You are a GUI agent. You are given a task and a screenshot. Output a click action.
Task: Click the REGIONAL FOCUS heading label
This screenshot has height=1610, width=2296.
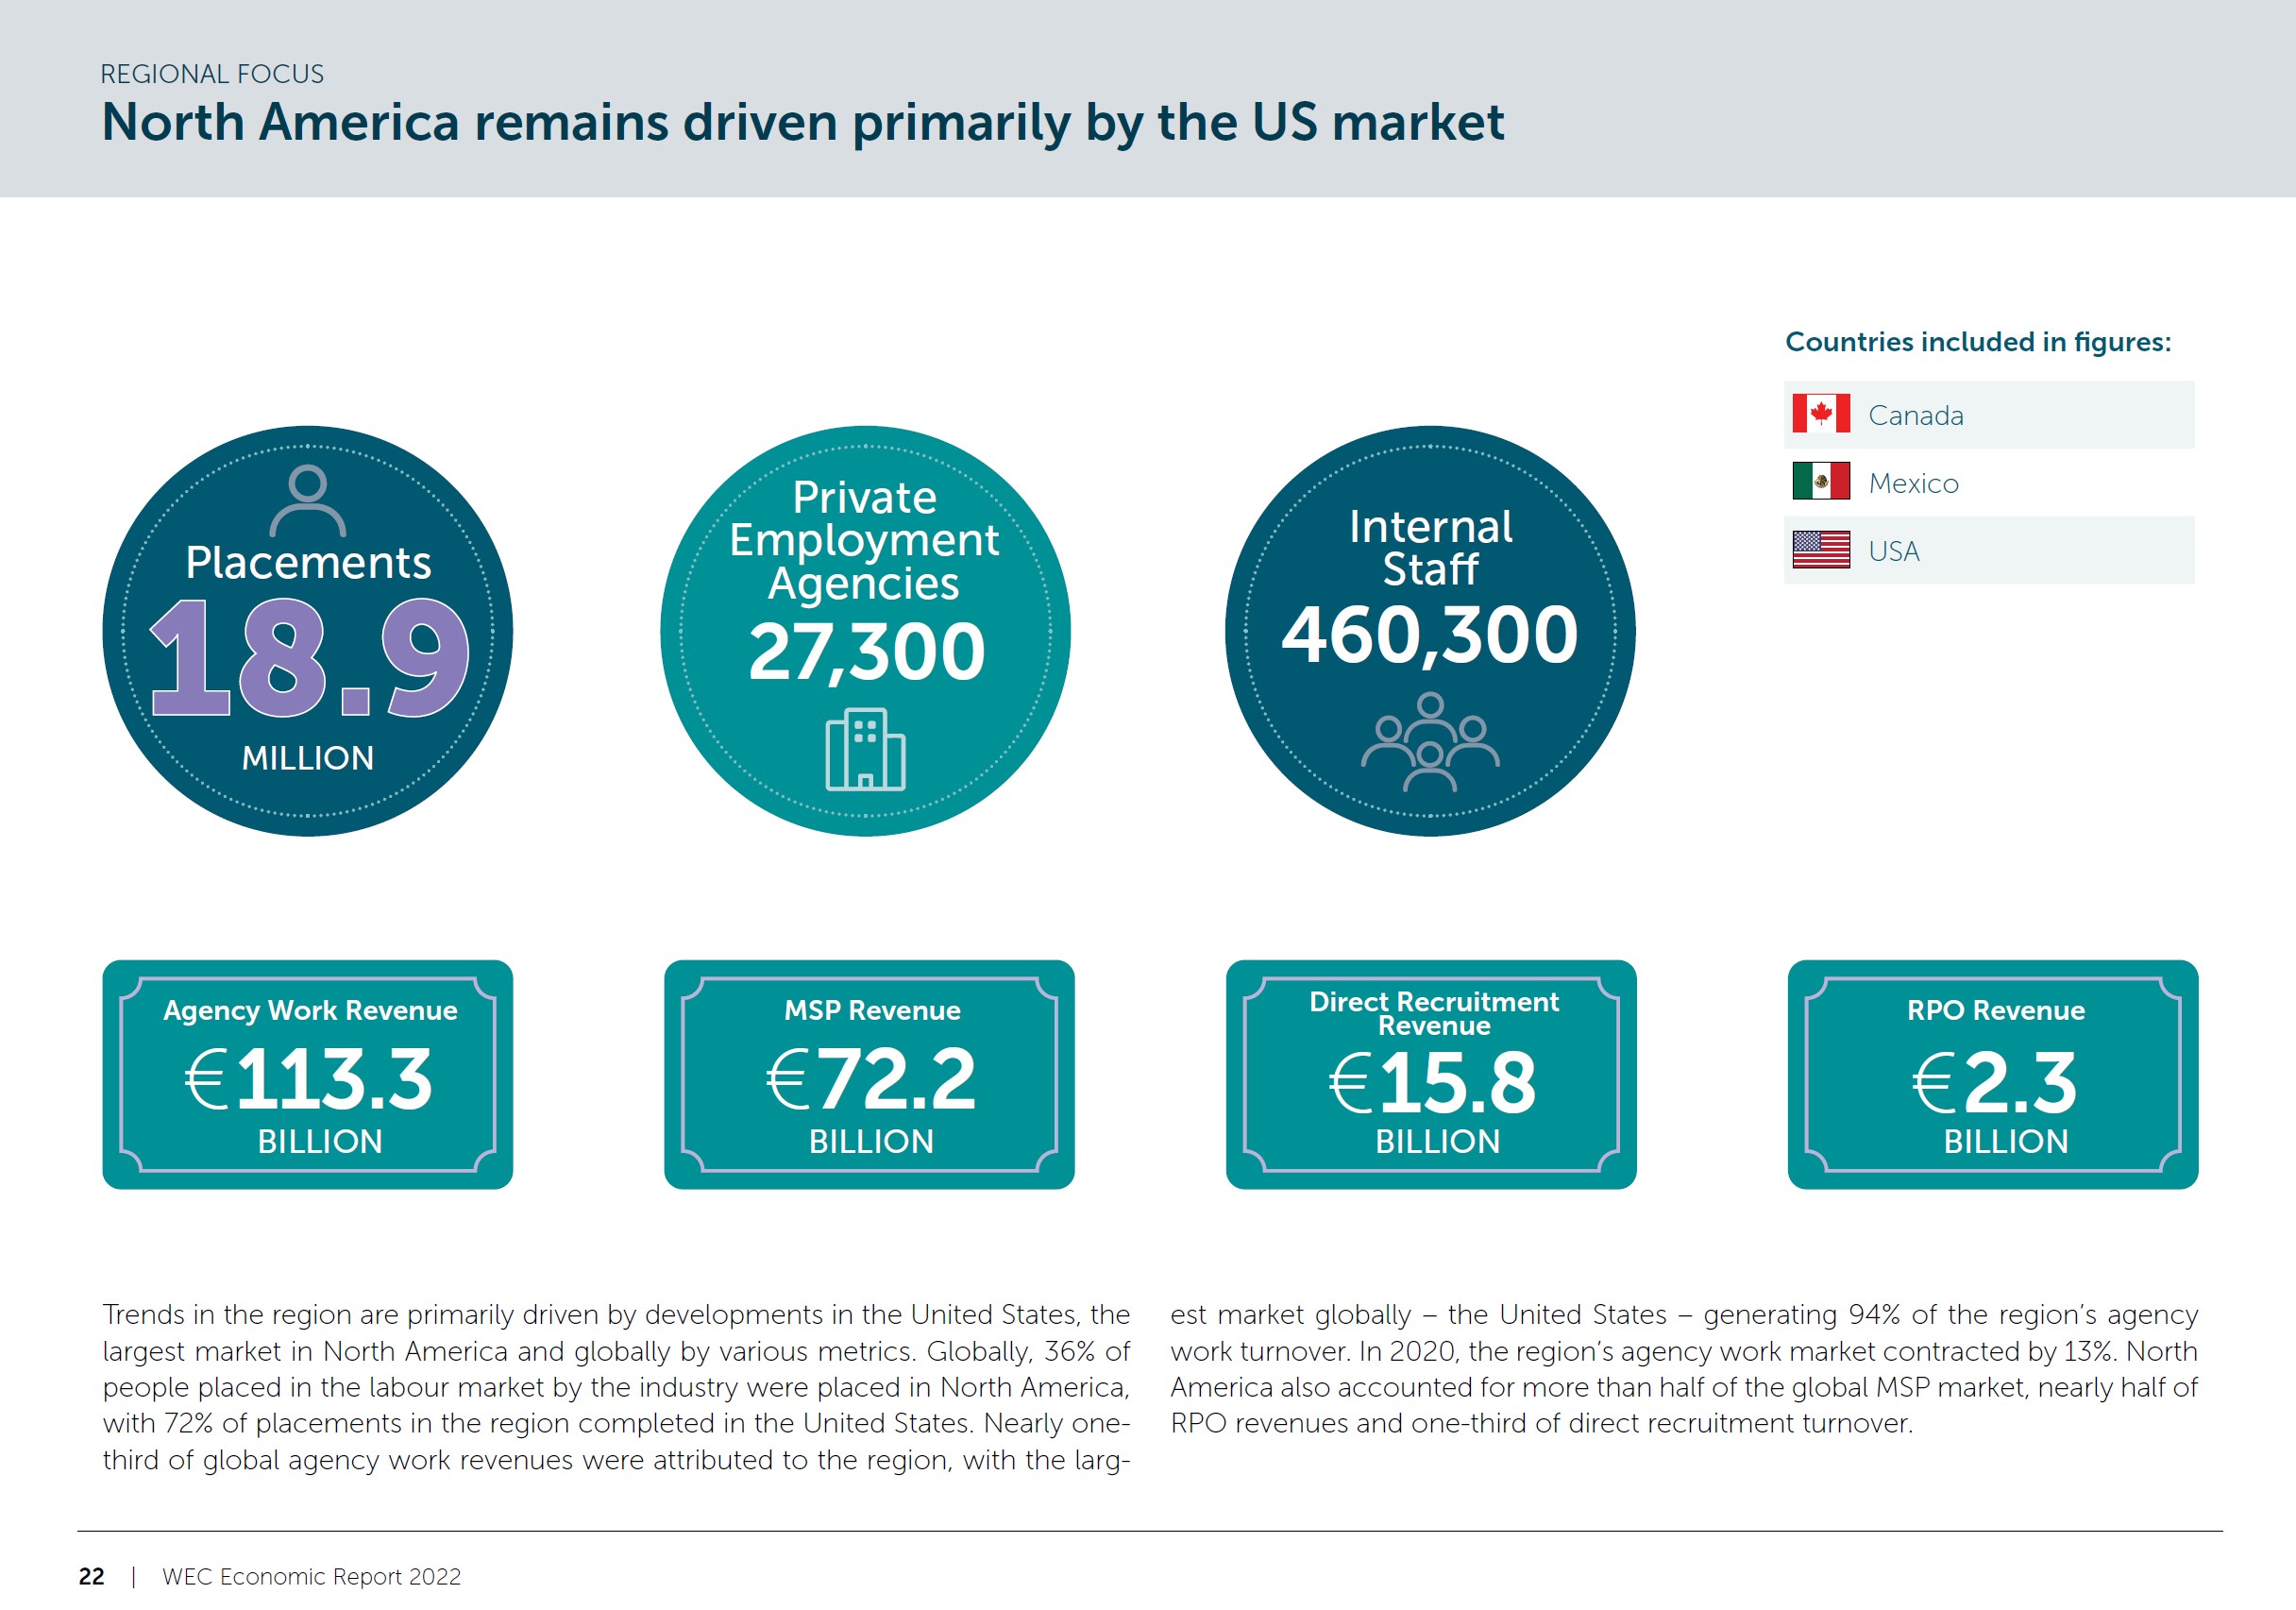[212, 74]
